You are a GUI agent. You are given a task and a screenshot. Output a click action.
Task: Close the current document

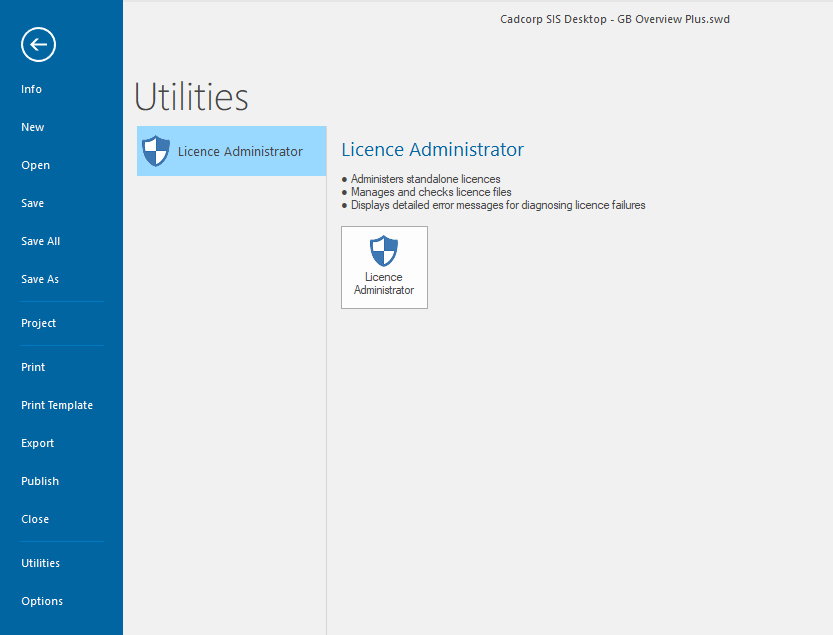click(34, 519)
